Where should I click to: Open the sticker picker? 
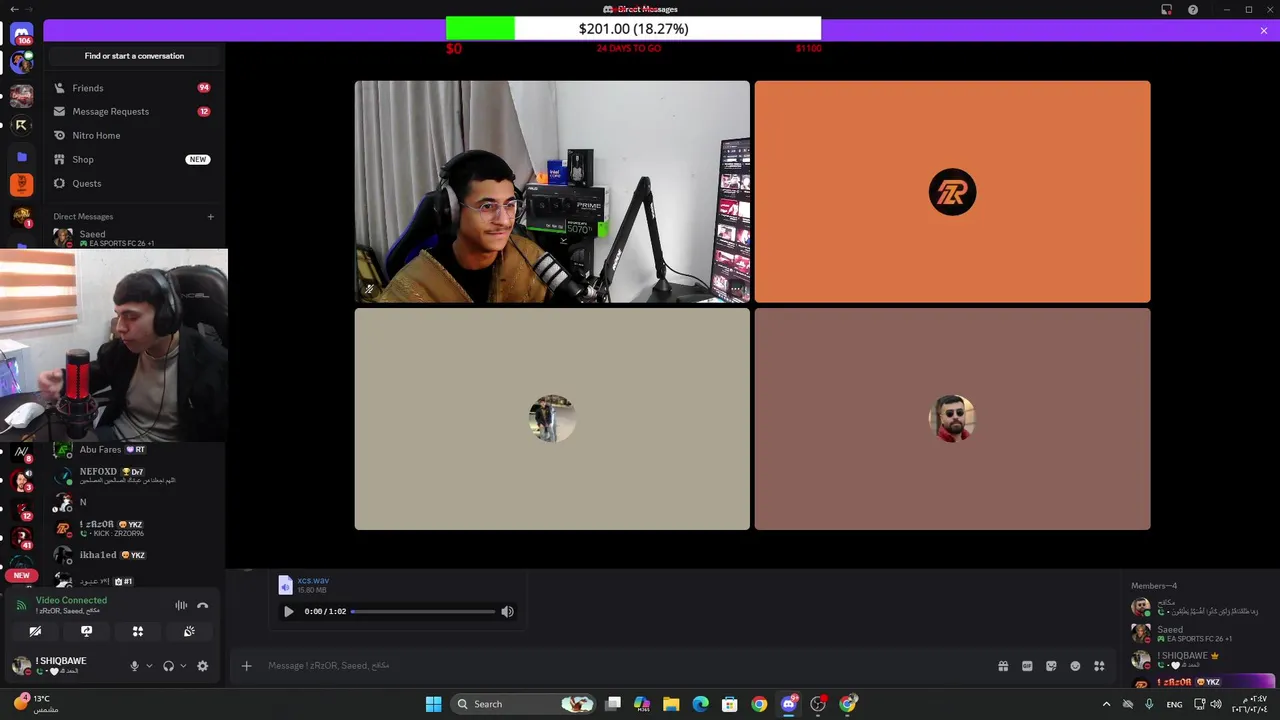[1051, 666]
